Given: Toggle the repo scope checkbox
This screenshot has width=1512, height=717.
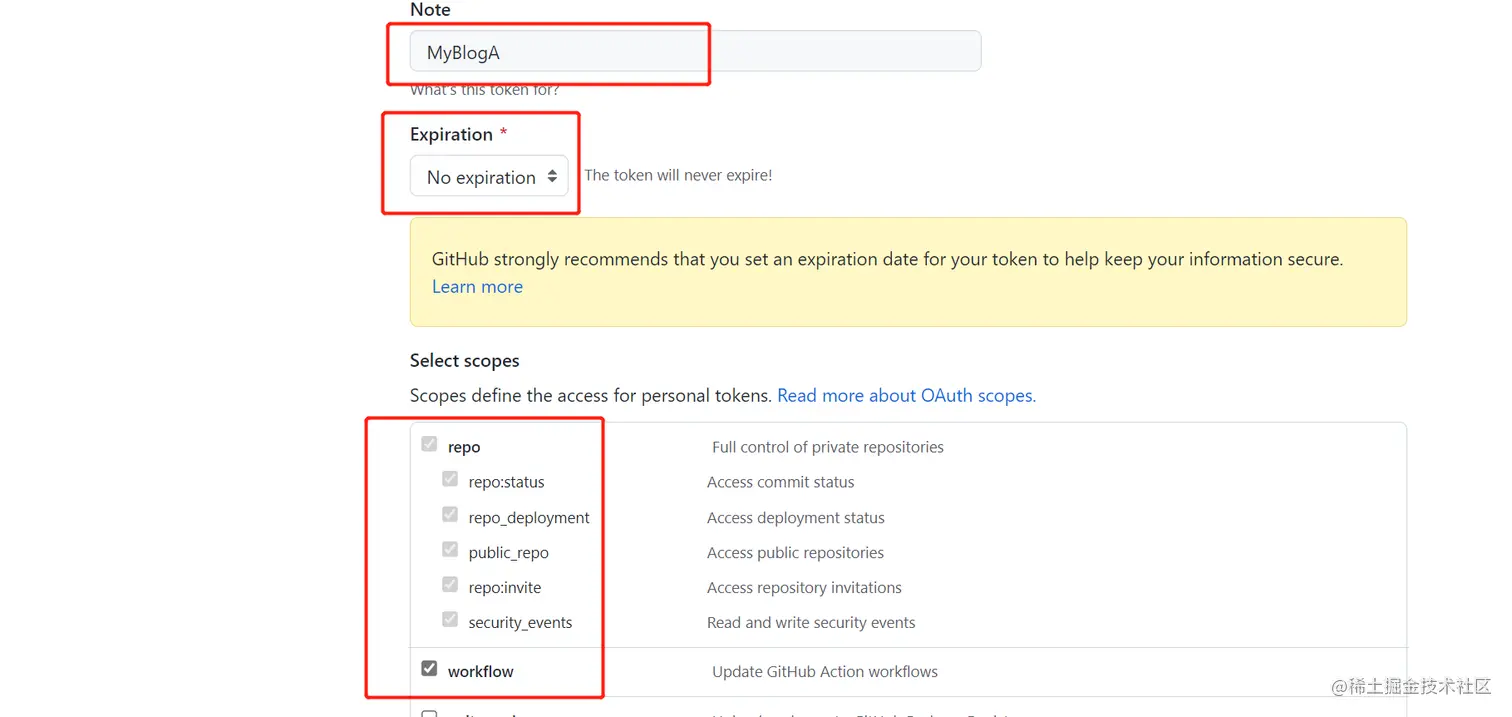Looking at the screenshot, I should click(429, 444).
